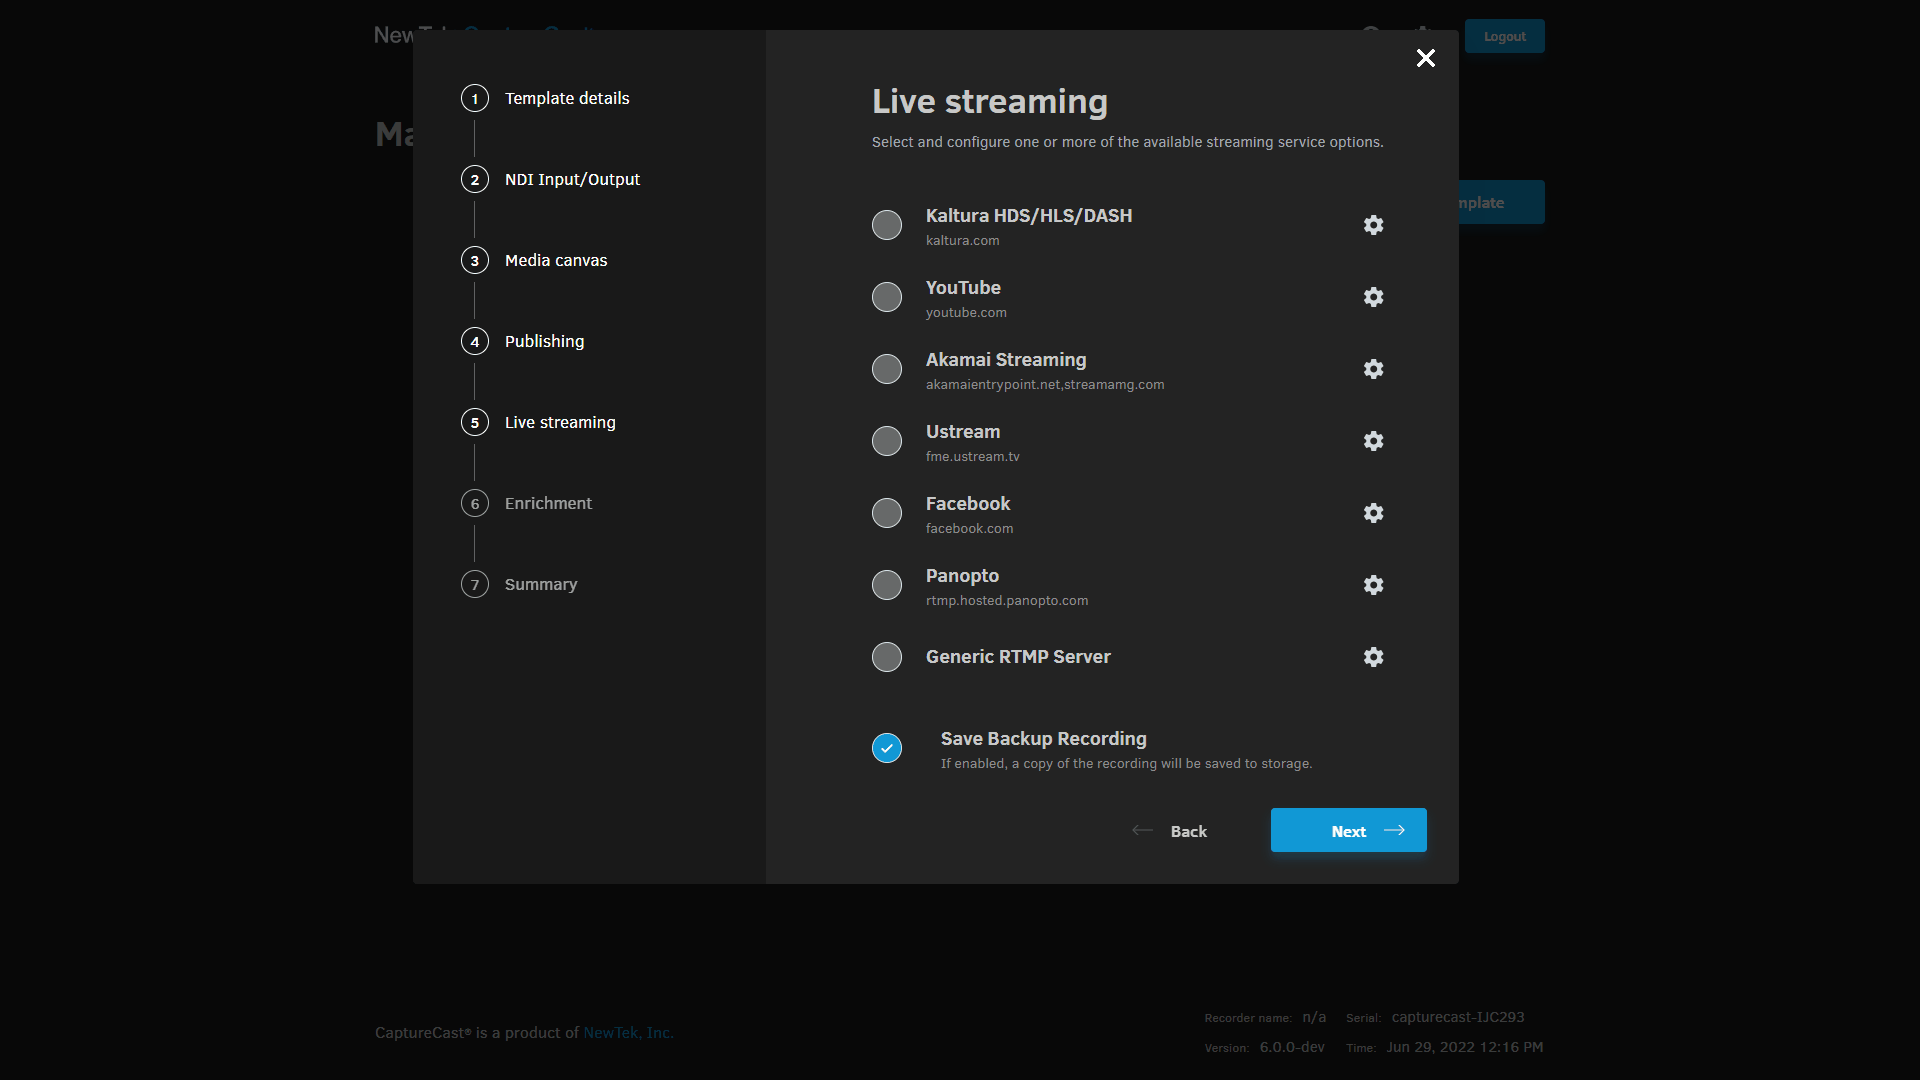
Task: Open YouTube streaming settings gear
Action: 1373,297
